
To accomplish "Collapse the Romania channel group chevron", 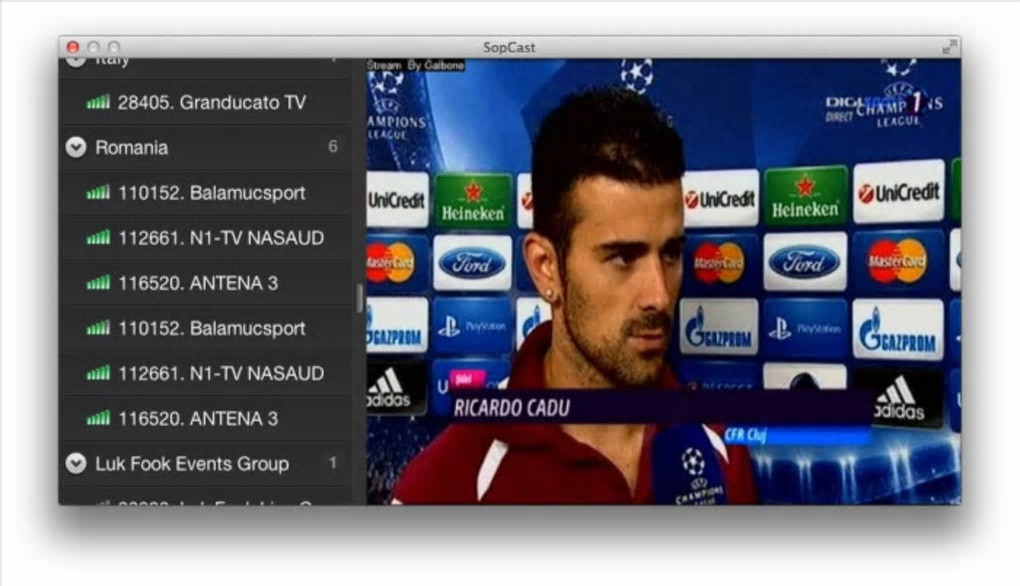I will [x=76, y=148].
